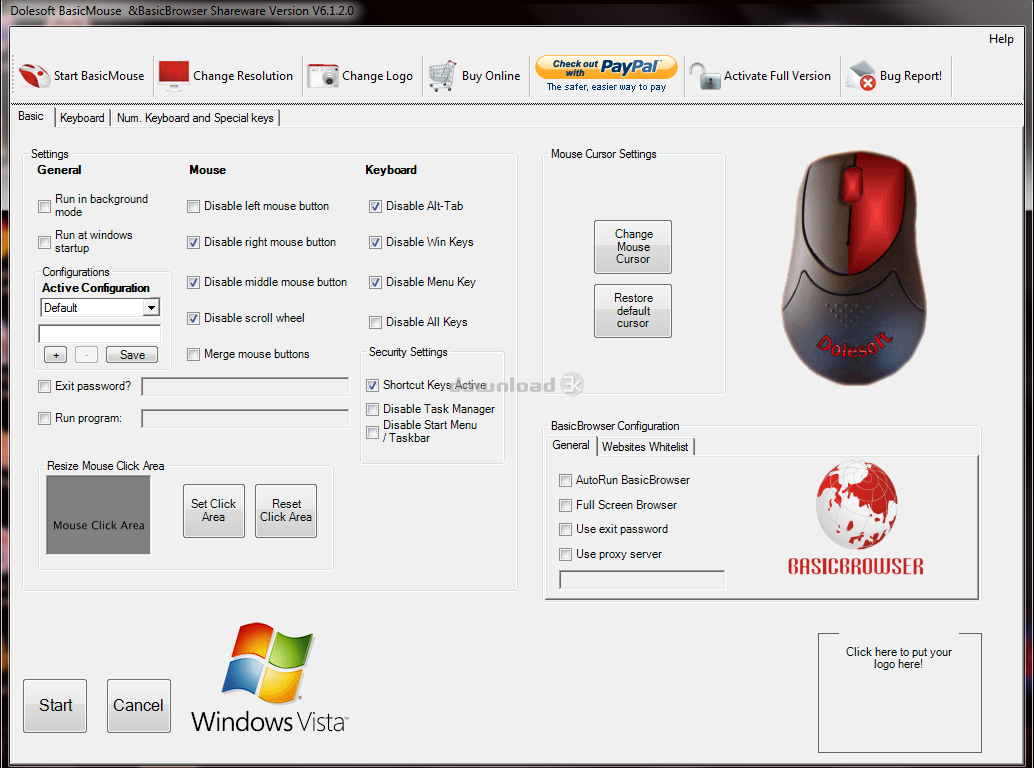Enable Merge mouse buttons checkbox

(193, 355)
